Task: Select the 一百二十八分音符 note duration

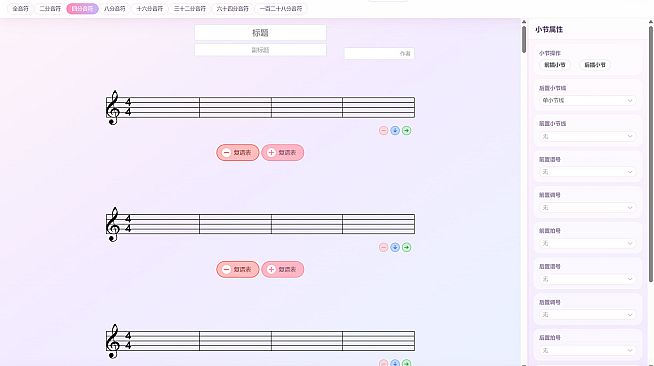Action: coord(281,8)
